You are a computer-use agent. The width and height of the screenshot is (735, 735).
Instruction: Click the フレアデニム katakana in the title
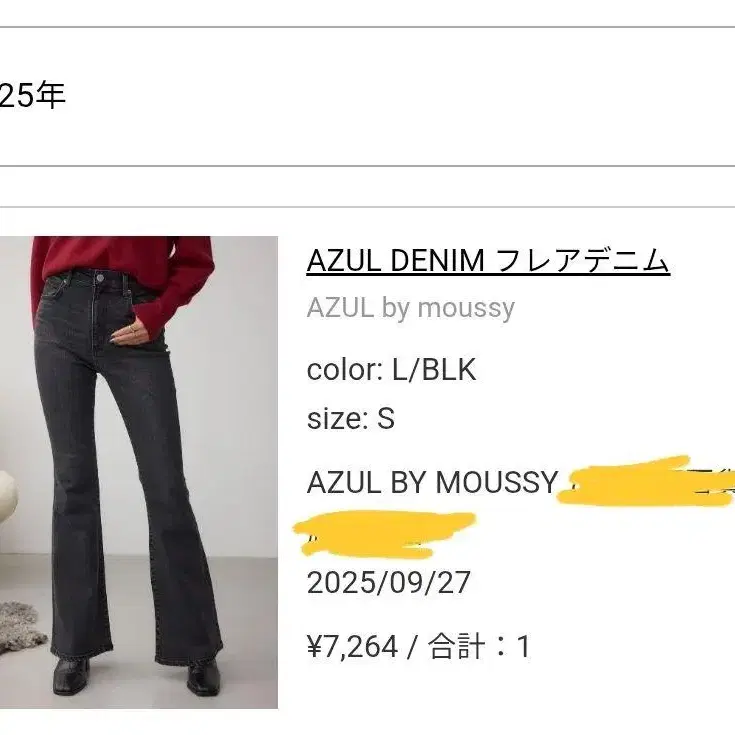[x=582, y=261]
